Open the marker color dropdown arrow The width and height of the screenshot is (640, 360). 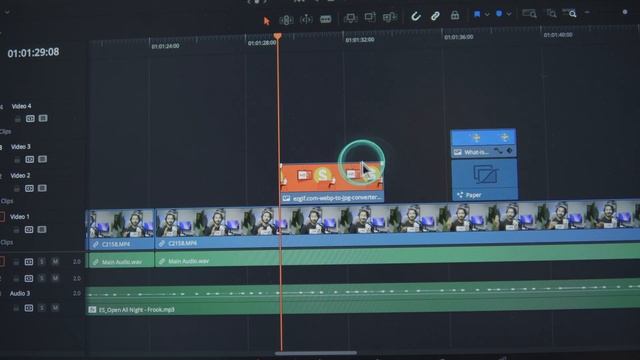(509, 14)
